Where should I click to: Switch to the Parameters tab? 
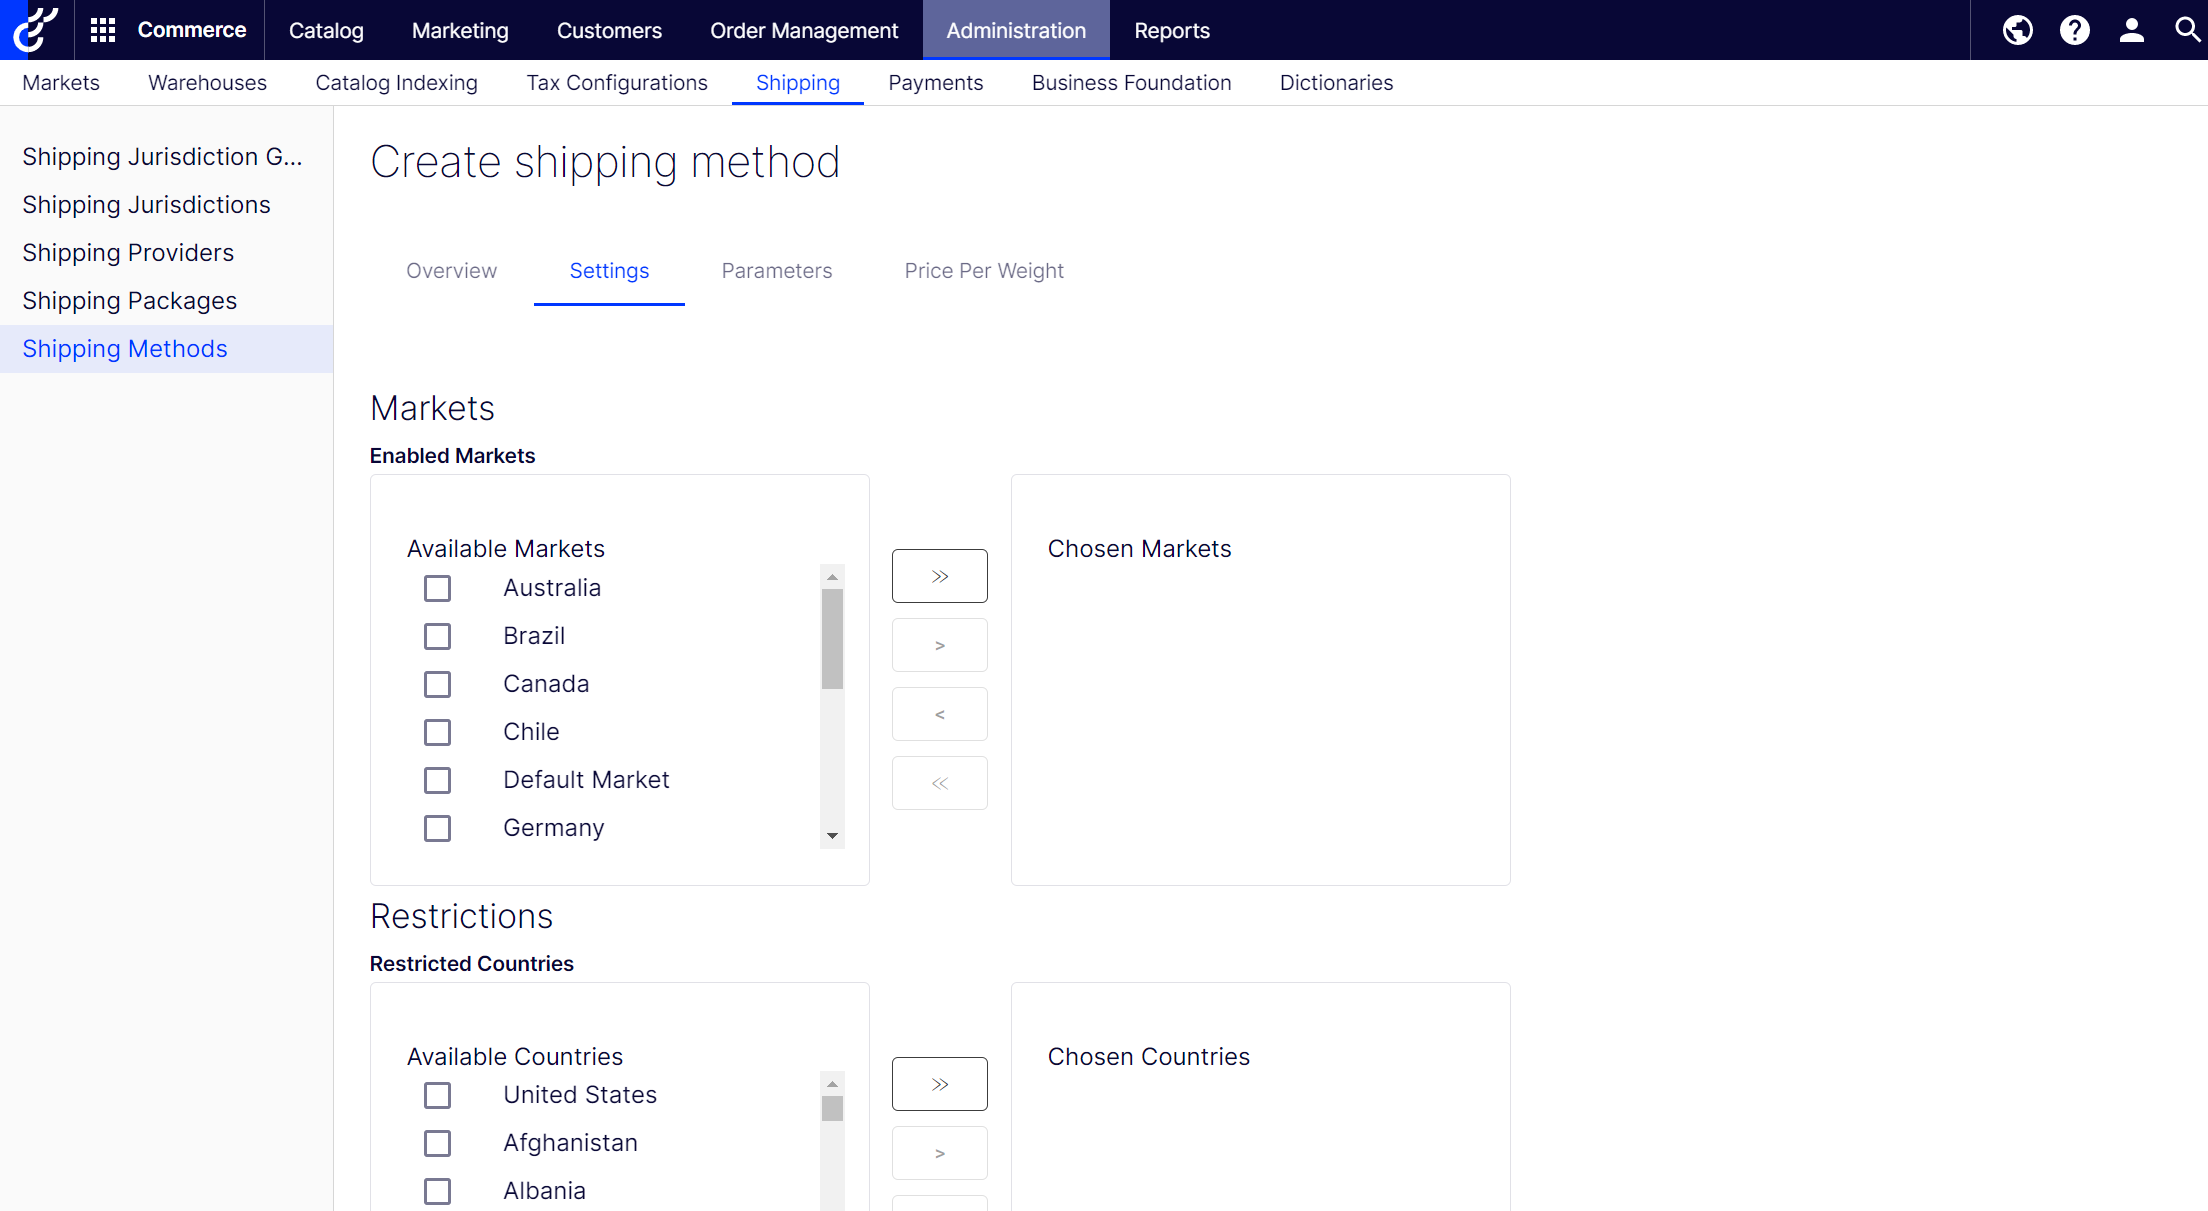[x=775, y=270]
